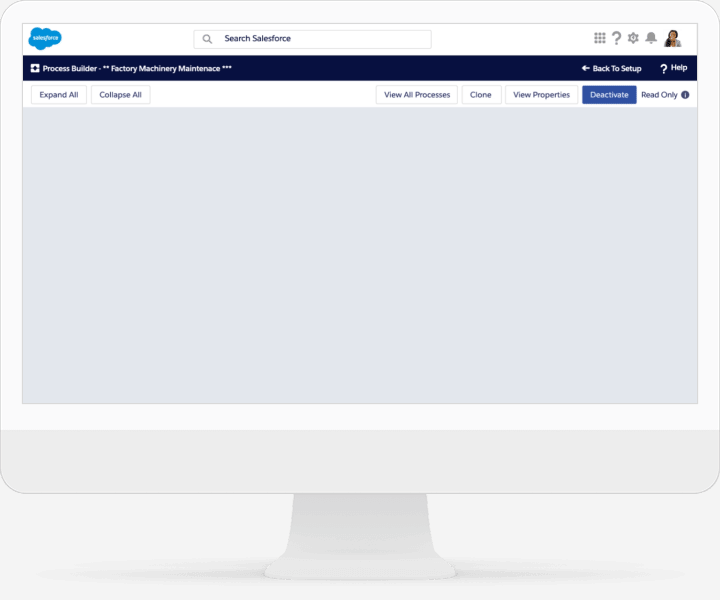Screen dimensions: 720x600
Task: Click the Salesforce cloud logo
Action: click(45, 38)
